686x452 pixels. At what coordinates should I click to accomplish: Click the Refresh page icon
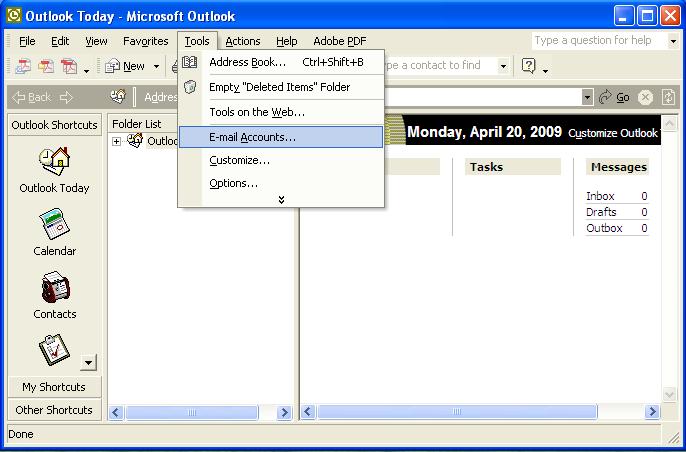click(668, 97)
